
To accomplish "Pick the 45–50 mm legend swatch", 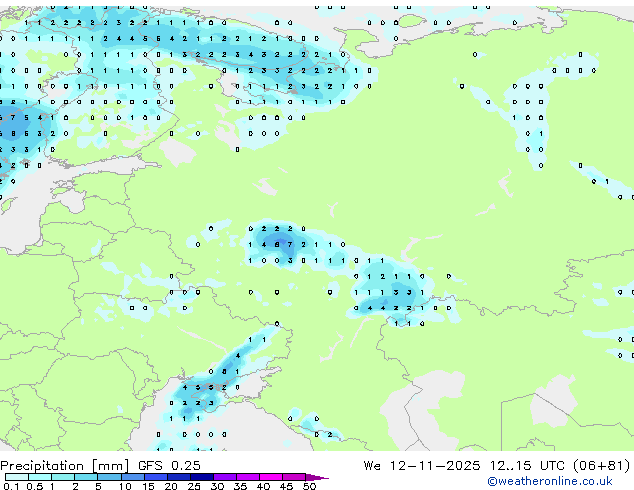I will coord(294,477).
